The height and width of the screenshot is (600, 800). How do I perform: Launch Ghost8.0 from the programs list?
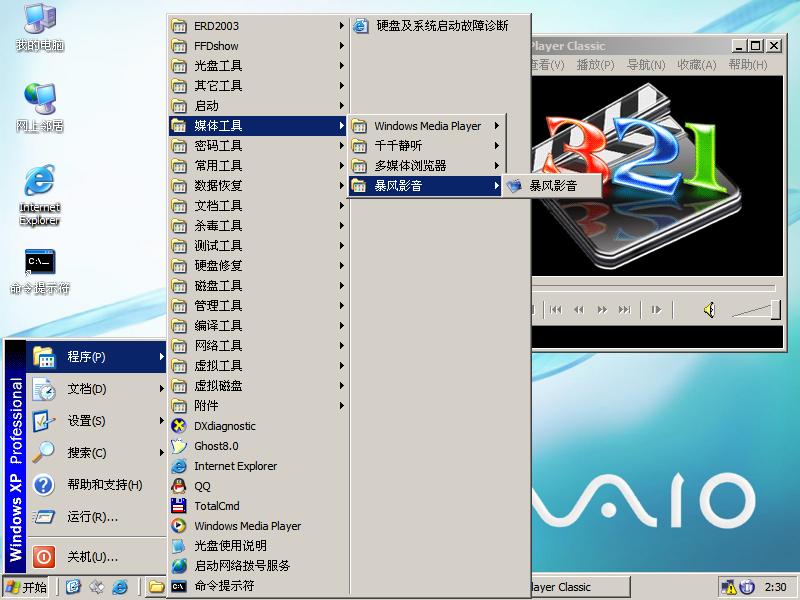tap(258, 446)
